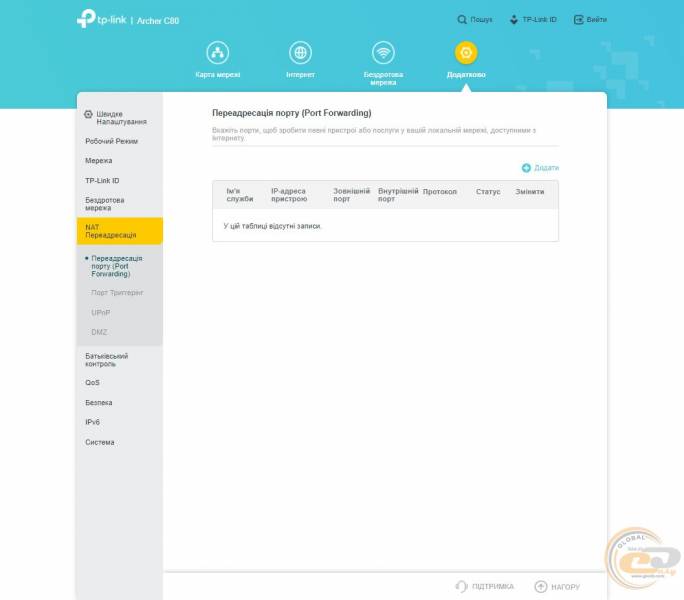Click the IP-адреса пристрою column header
Image resolution: width=684 pixels, height=600 pixels.
289,195
